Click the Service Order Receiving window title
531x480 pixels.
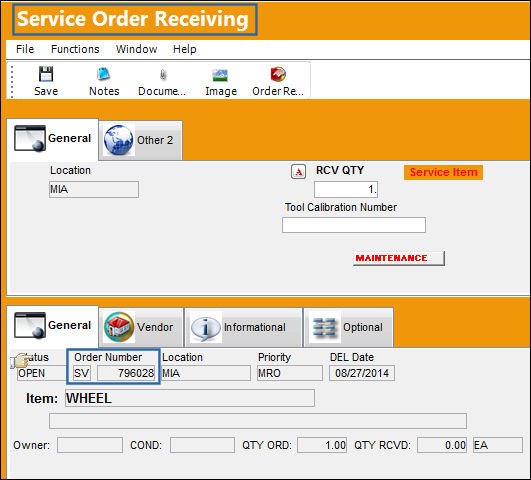click(x=133, y=19)
